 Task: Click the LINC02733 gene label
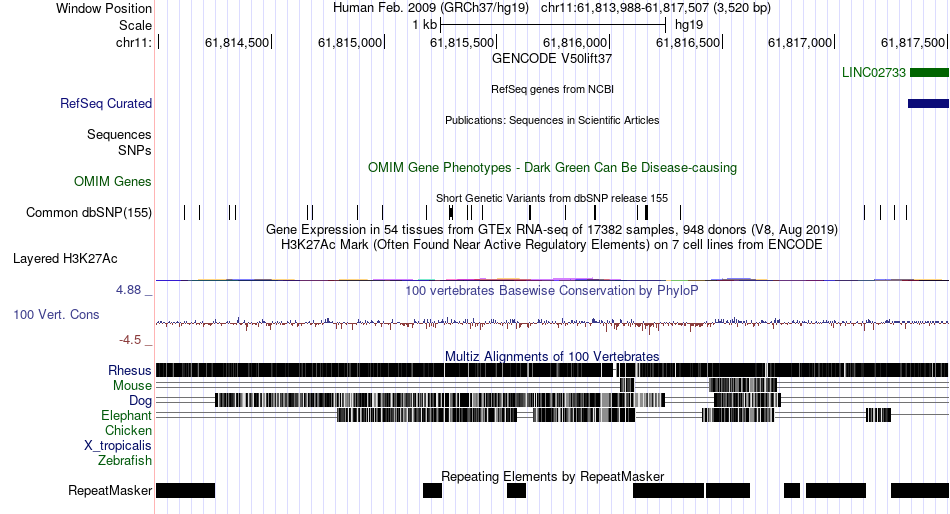pos(874,73)
